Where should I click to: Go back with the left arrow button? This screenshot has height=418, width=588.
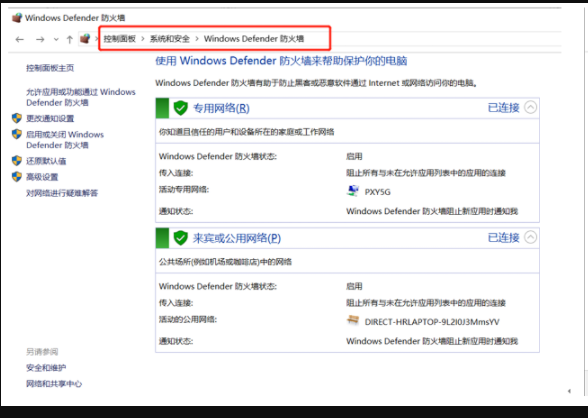pos(20,39)
